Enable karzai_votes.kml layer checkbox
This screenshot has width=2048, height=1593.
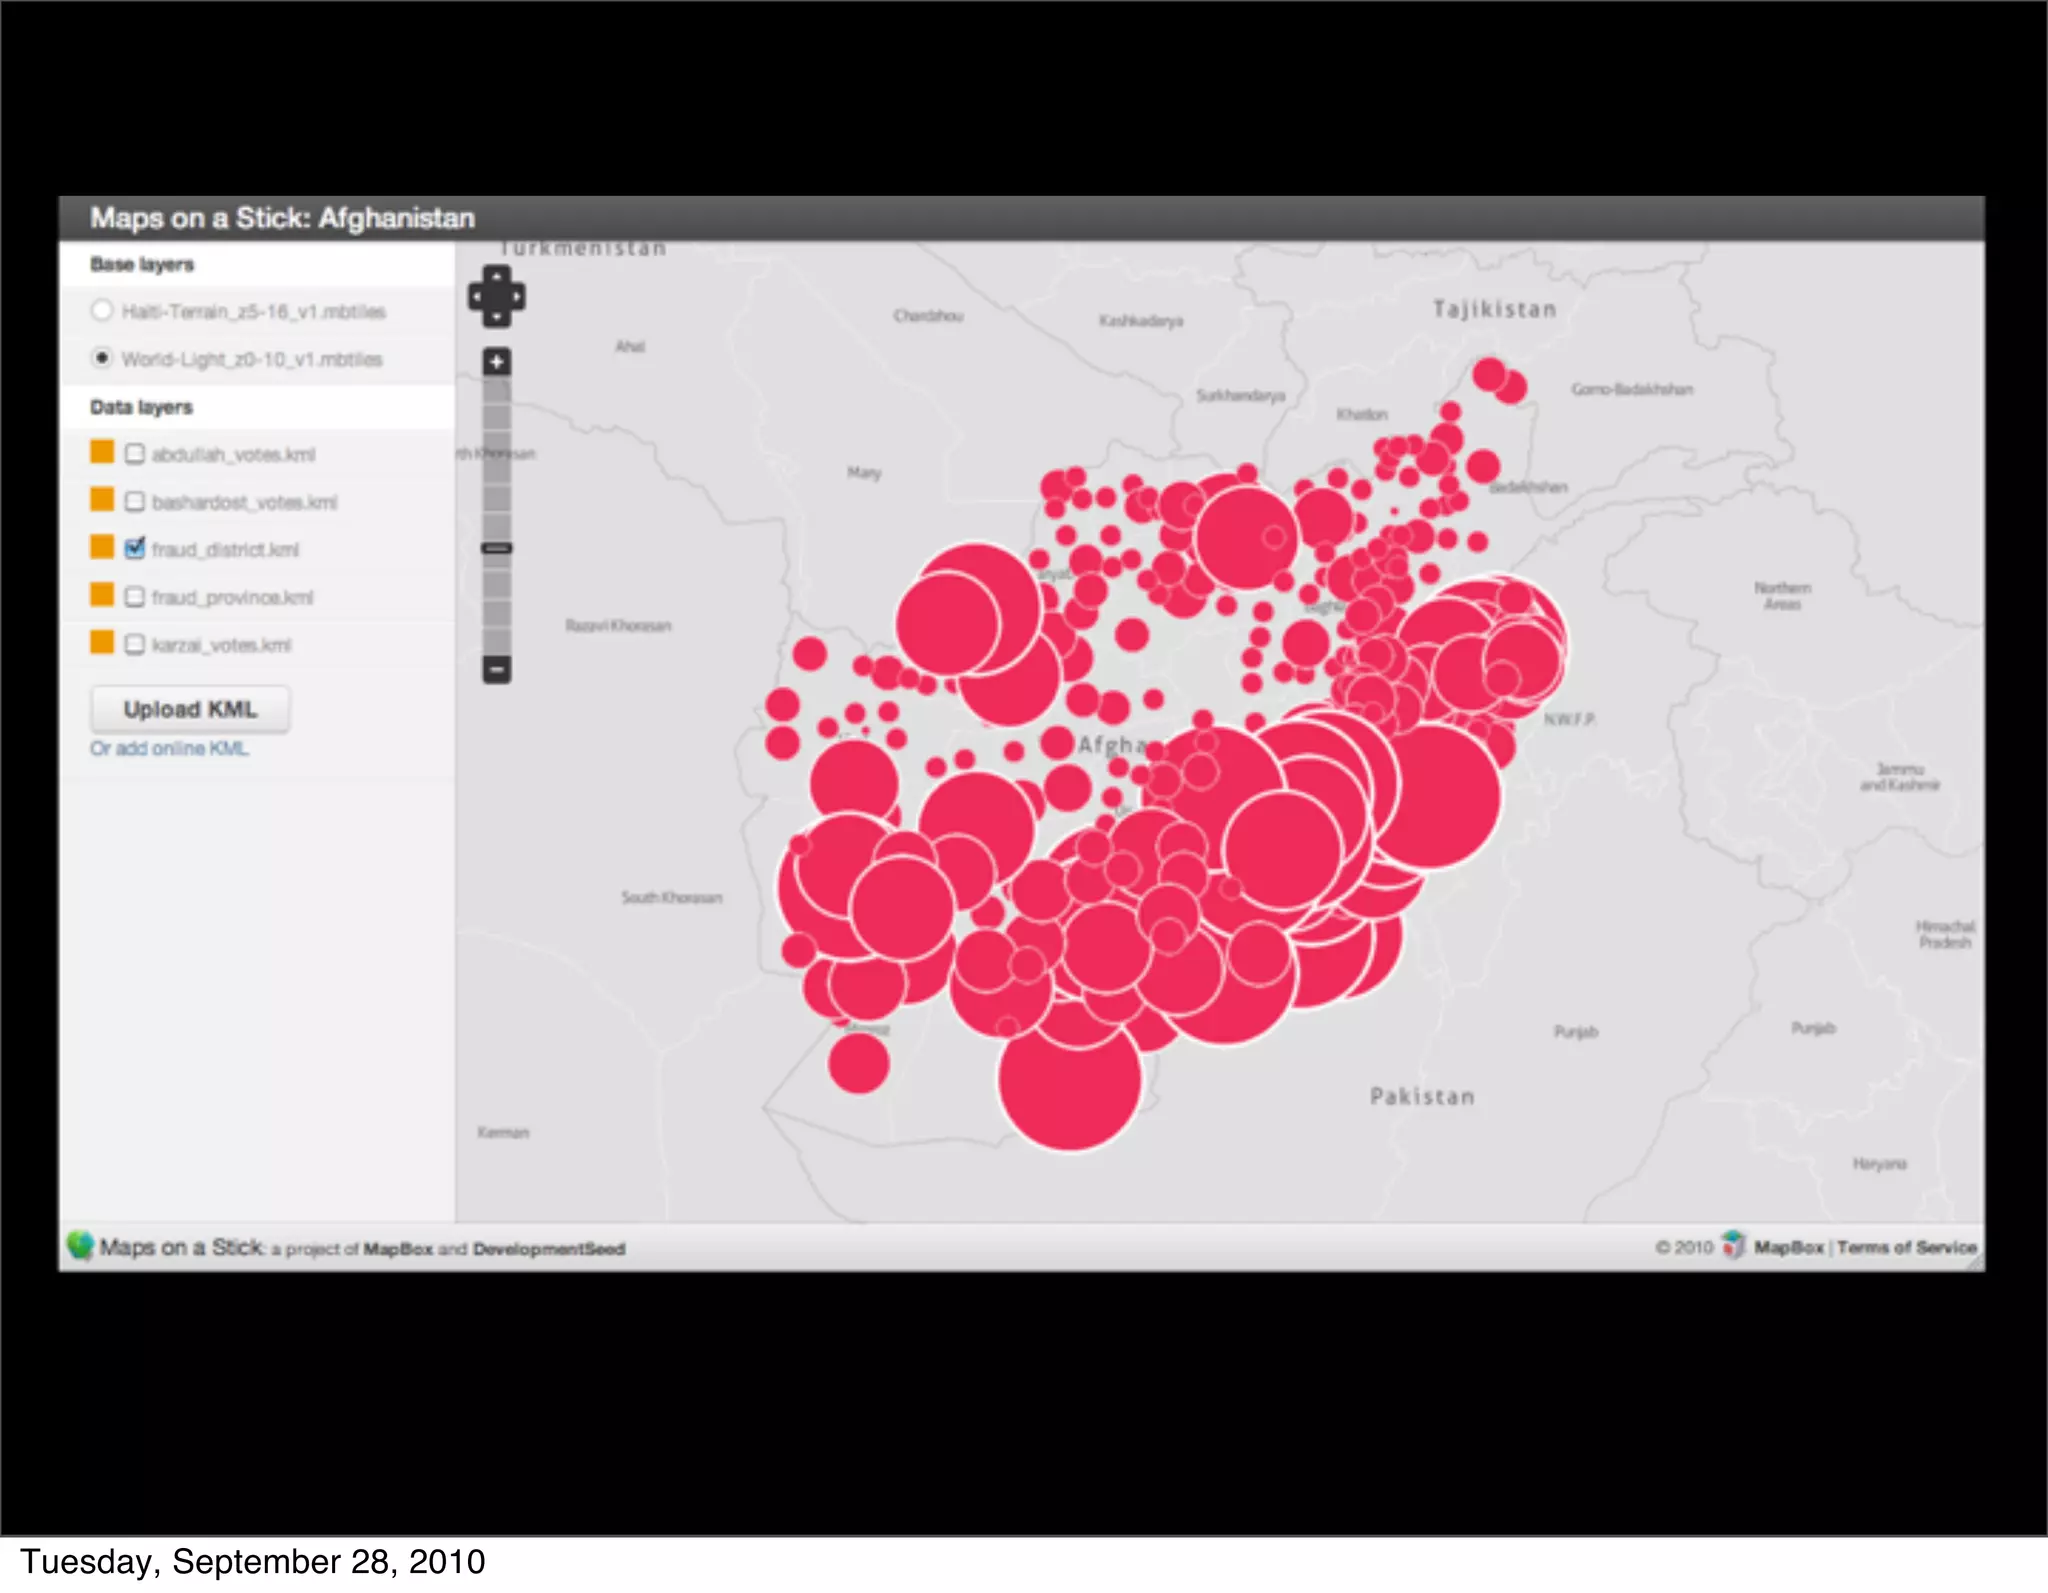(x=135, y=644)
